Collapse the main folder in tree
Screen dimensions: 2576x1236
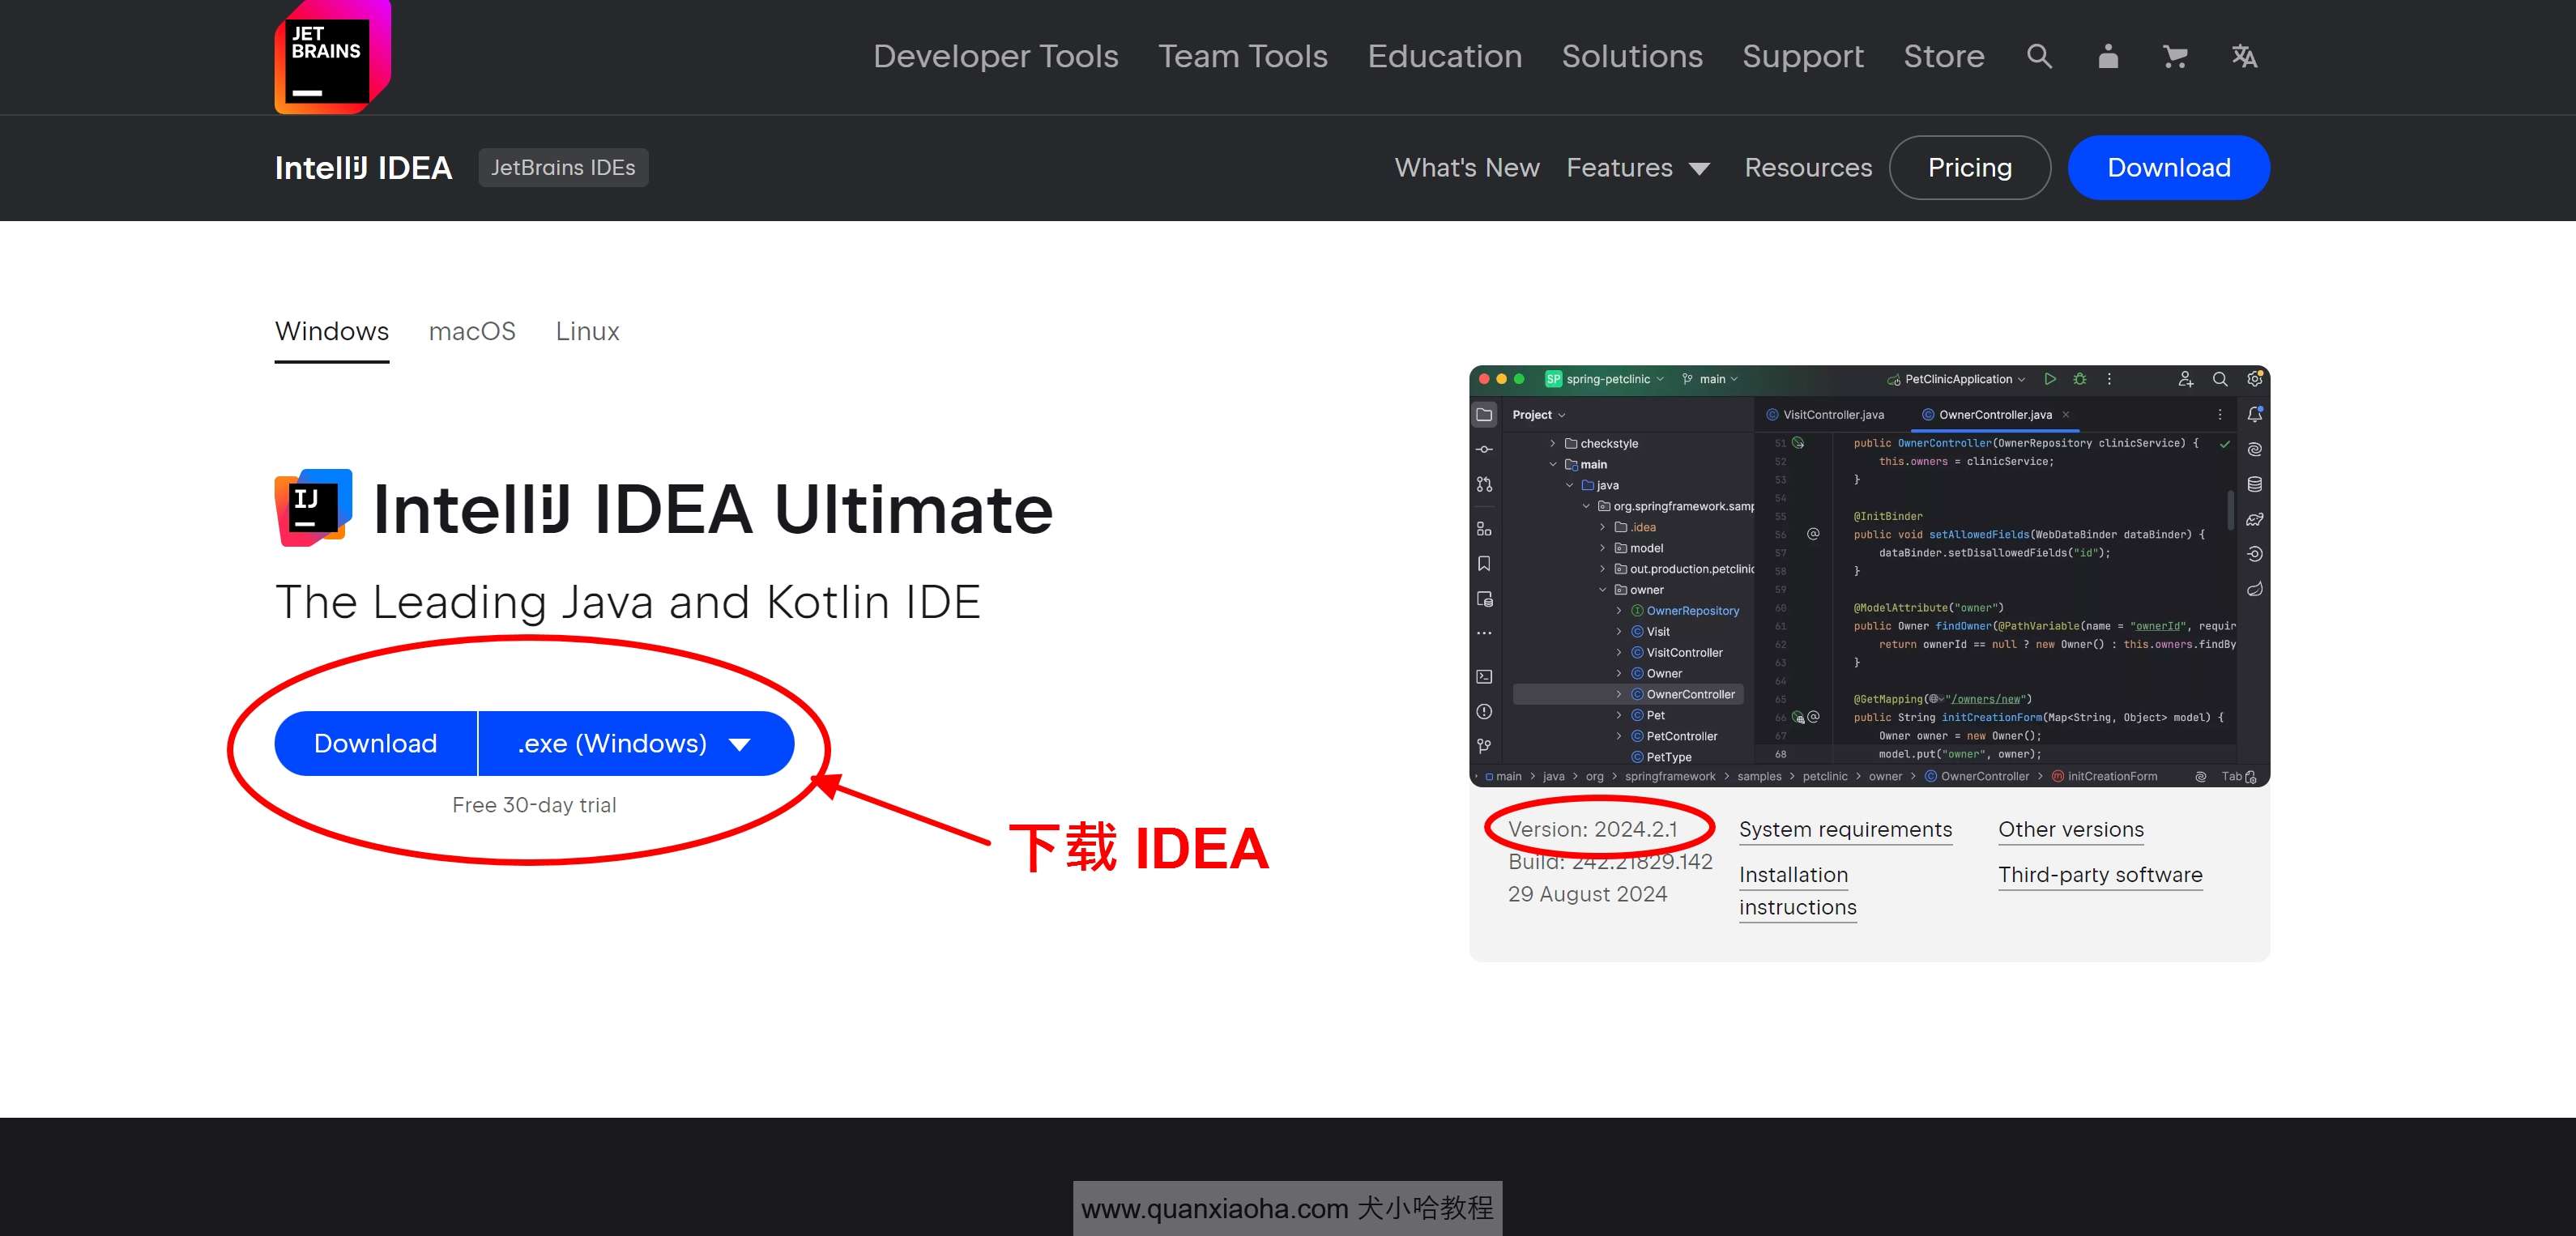click(1552, 464)
